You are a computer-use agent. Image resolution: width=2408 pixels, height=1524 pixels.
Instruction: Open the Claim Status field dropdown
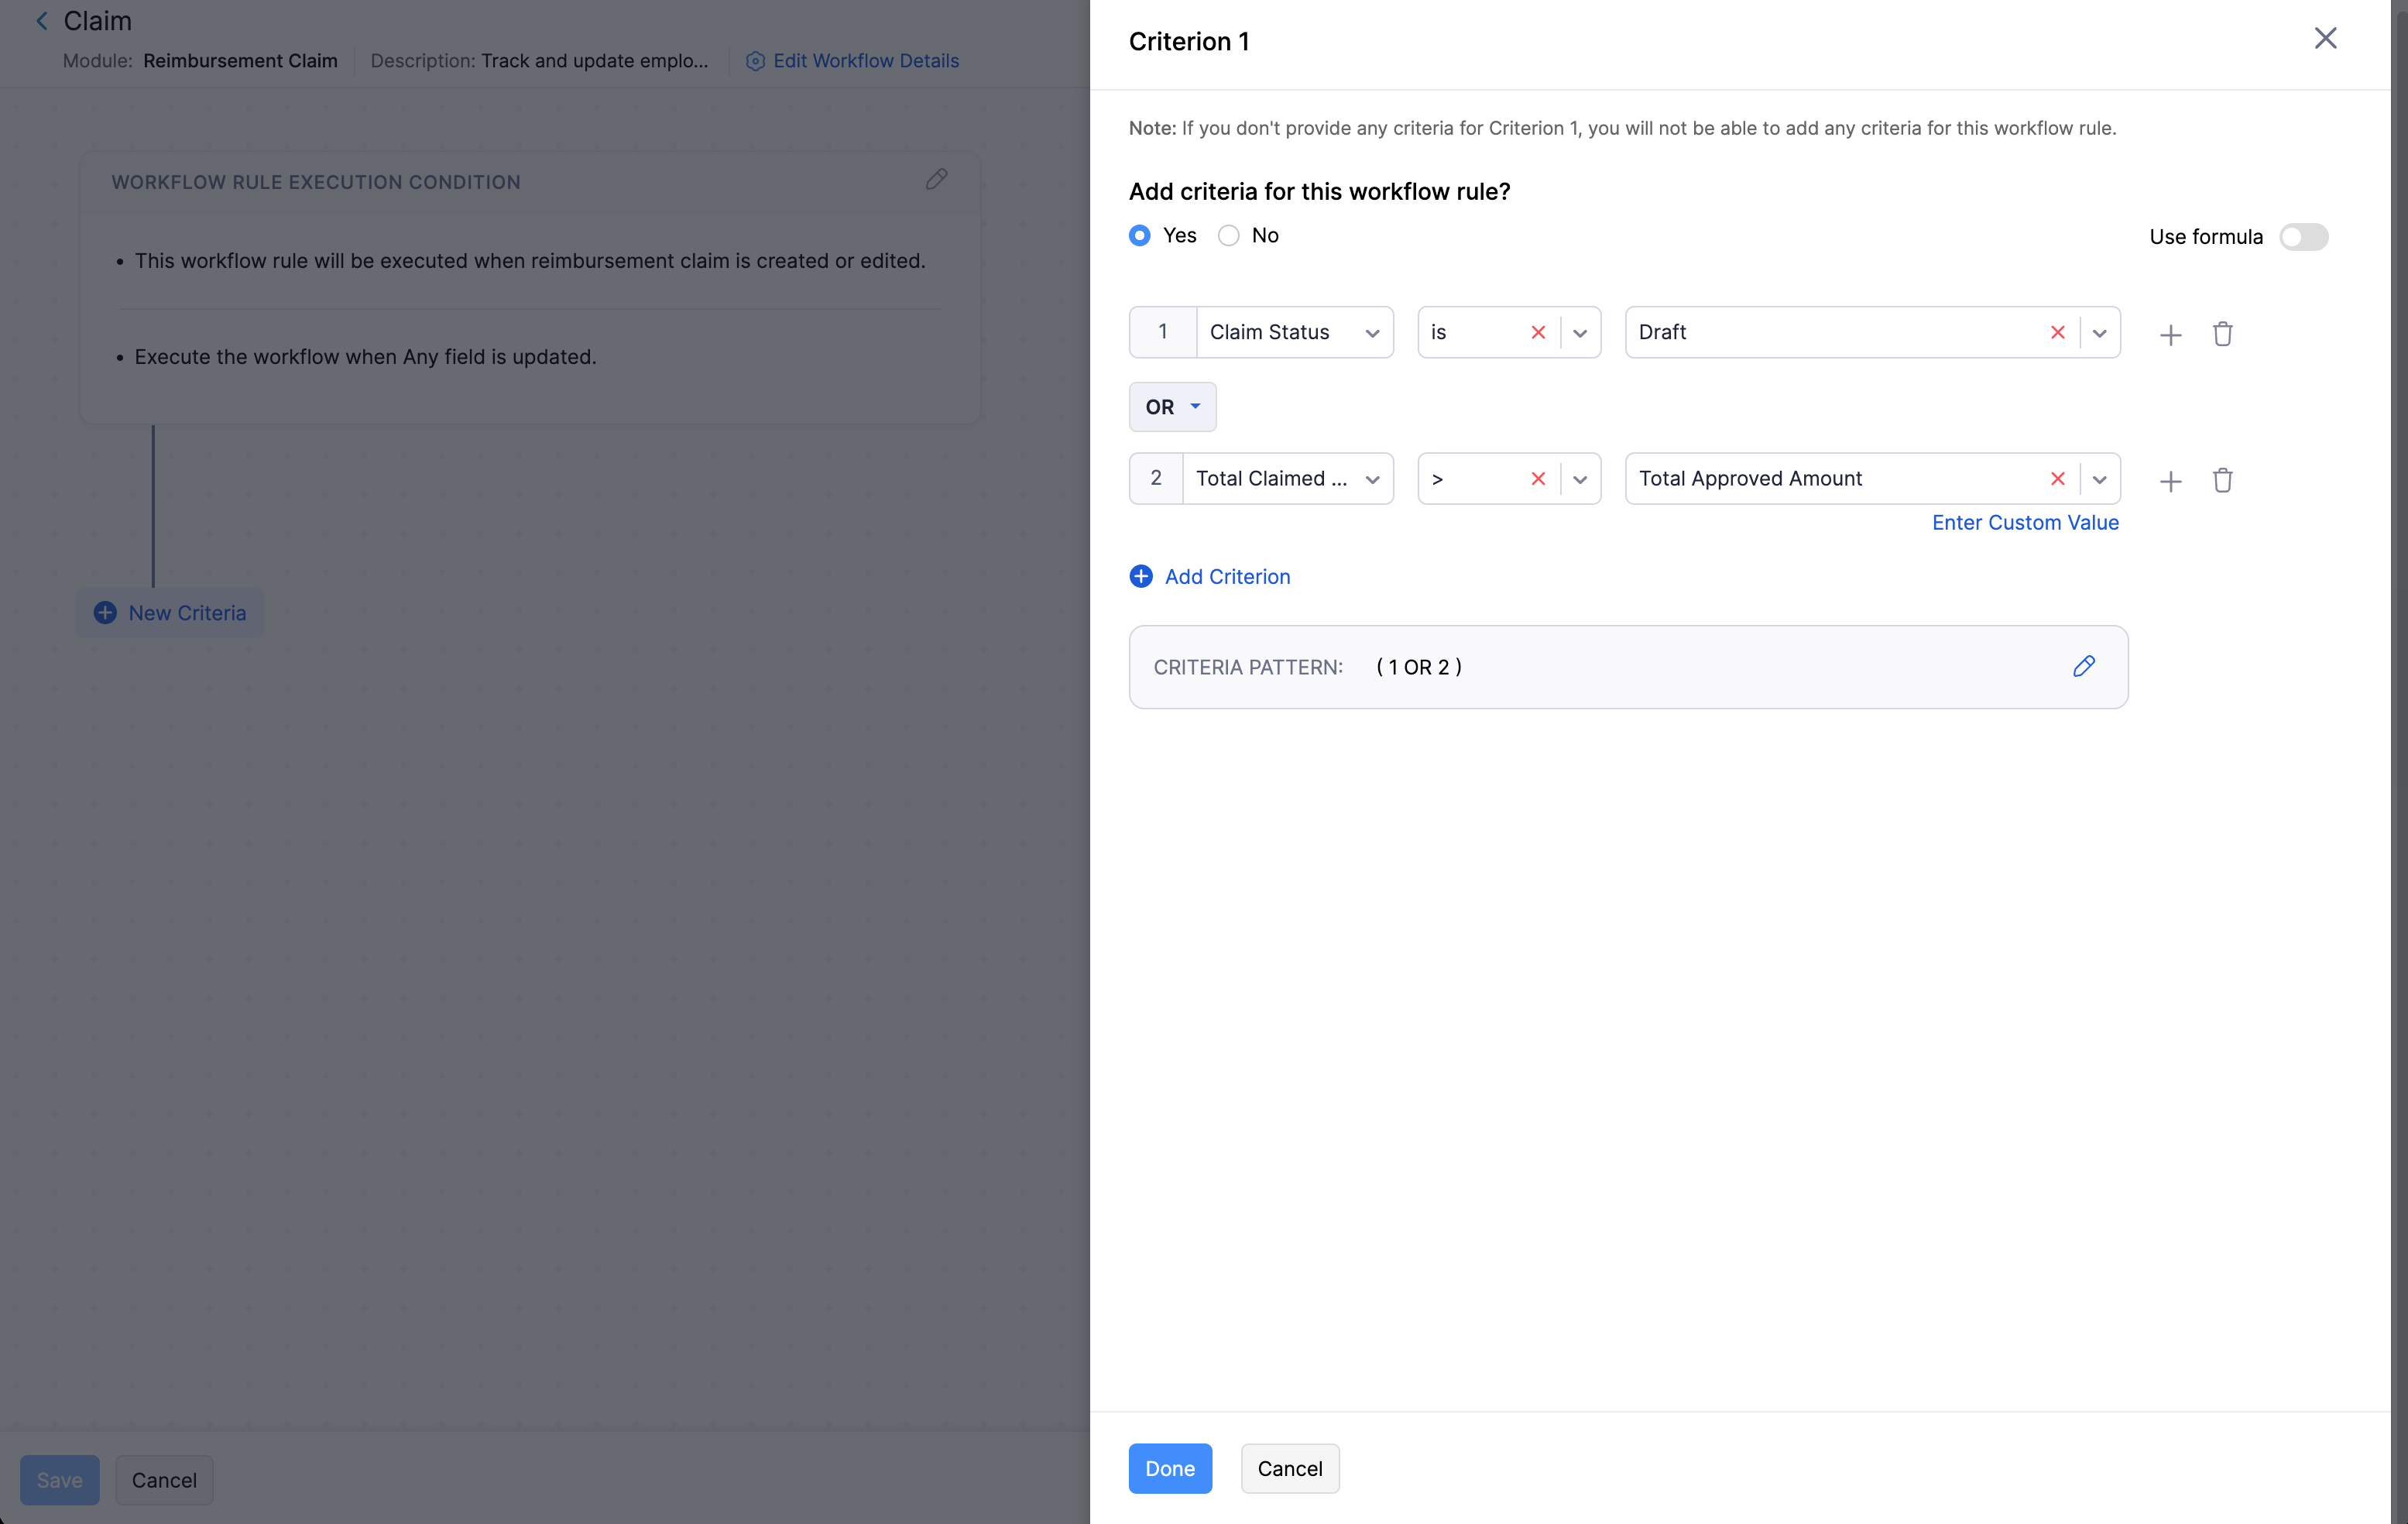(1294, 332)
